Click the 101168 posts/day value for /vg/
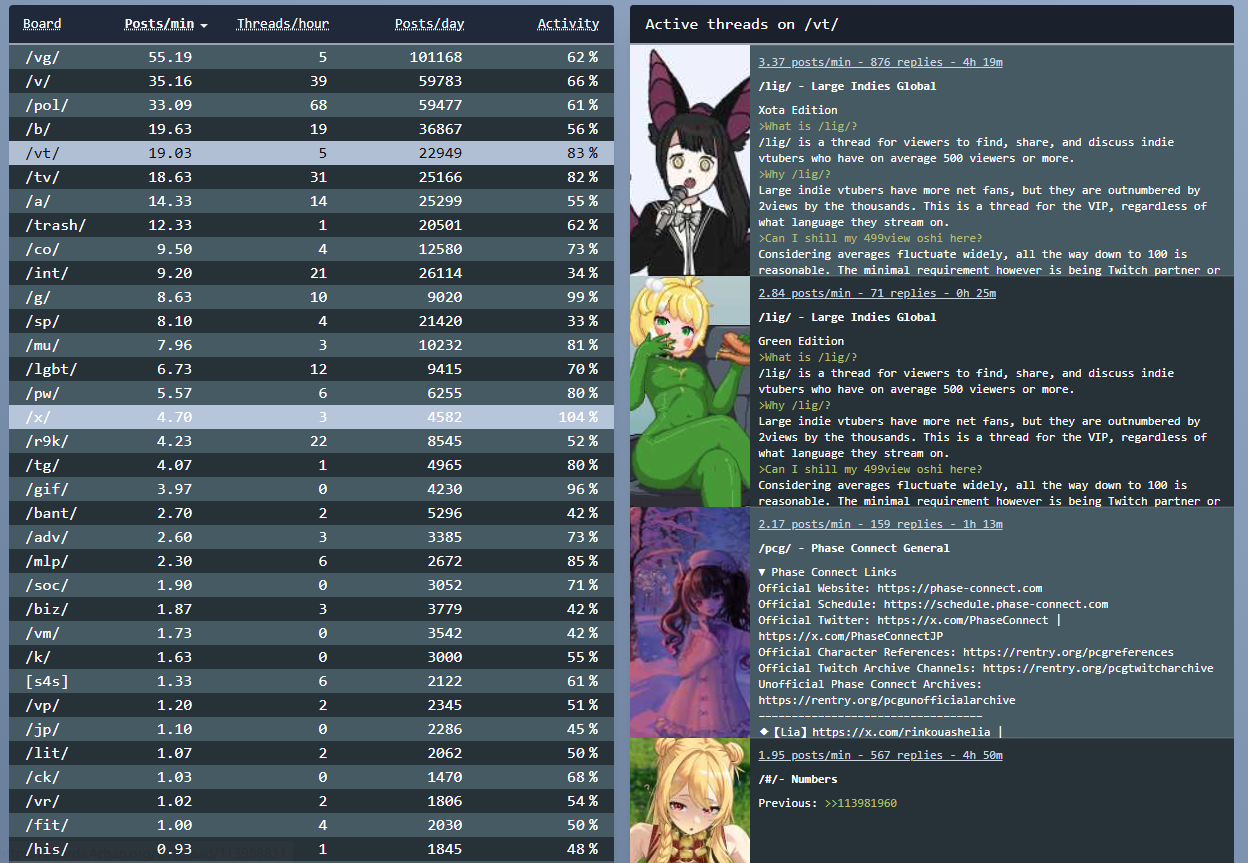1248x863 pixels. pyautogui.click(x=436, y=57)
